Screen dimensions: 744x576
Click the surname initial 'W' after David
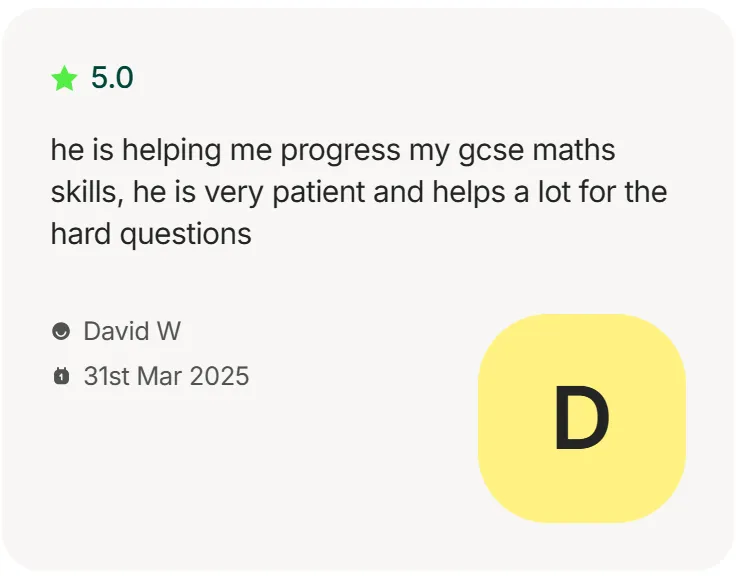(169, 331)
